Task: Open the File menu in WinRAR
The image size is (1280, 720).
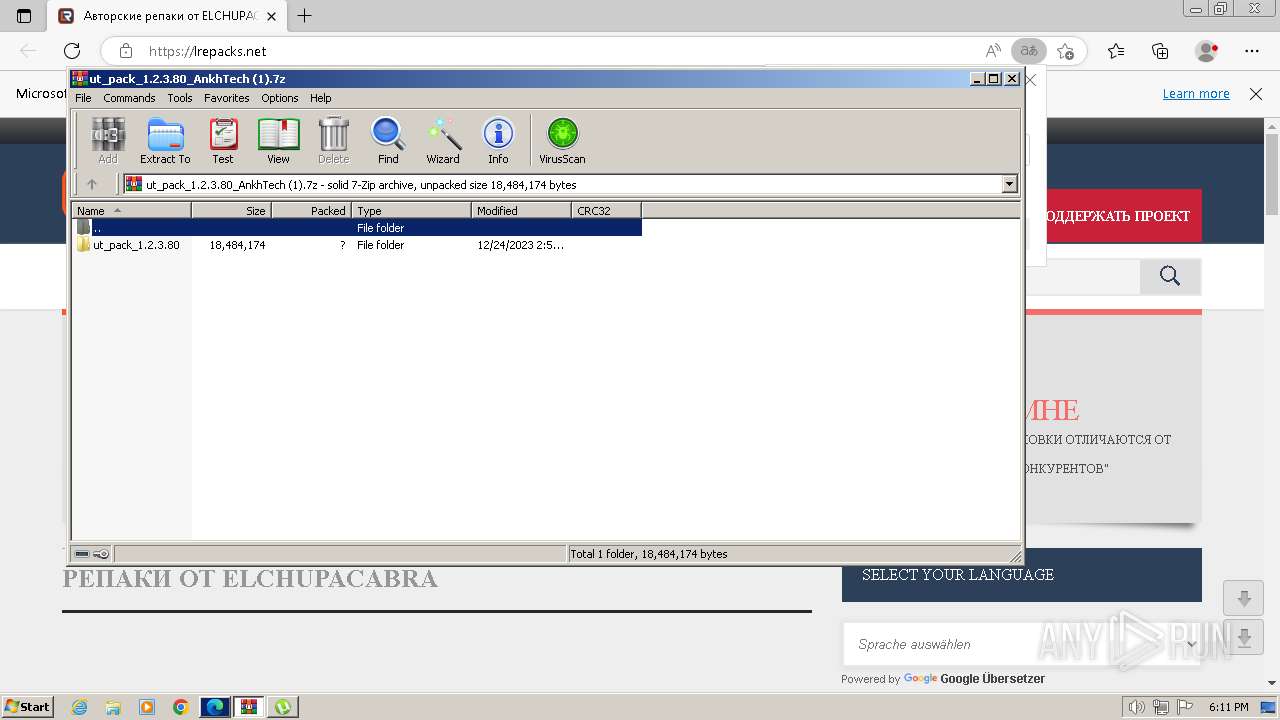Action: coord(83,98)
